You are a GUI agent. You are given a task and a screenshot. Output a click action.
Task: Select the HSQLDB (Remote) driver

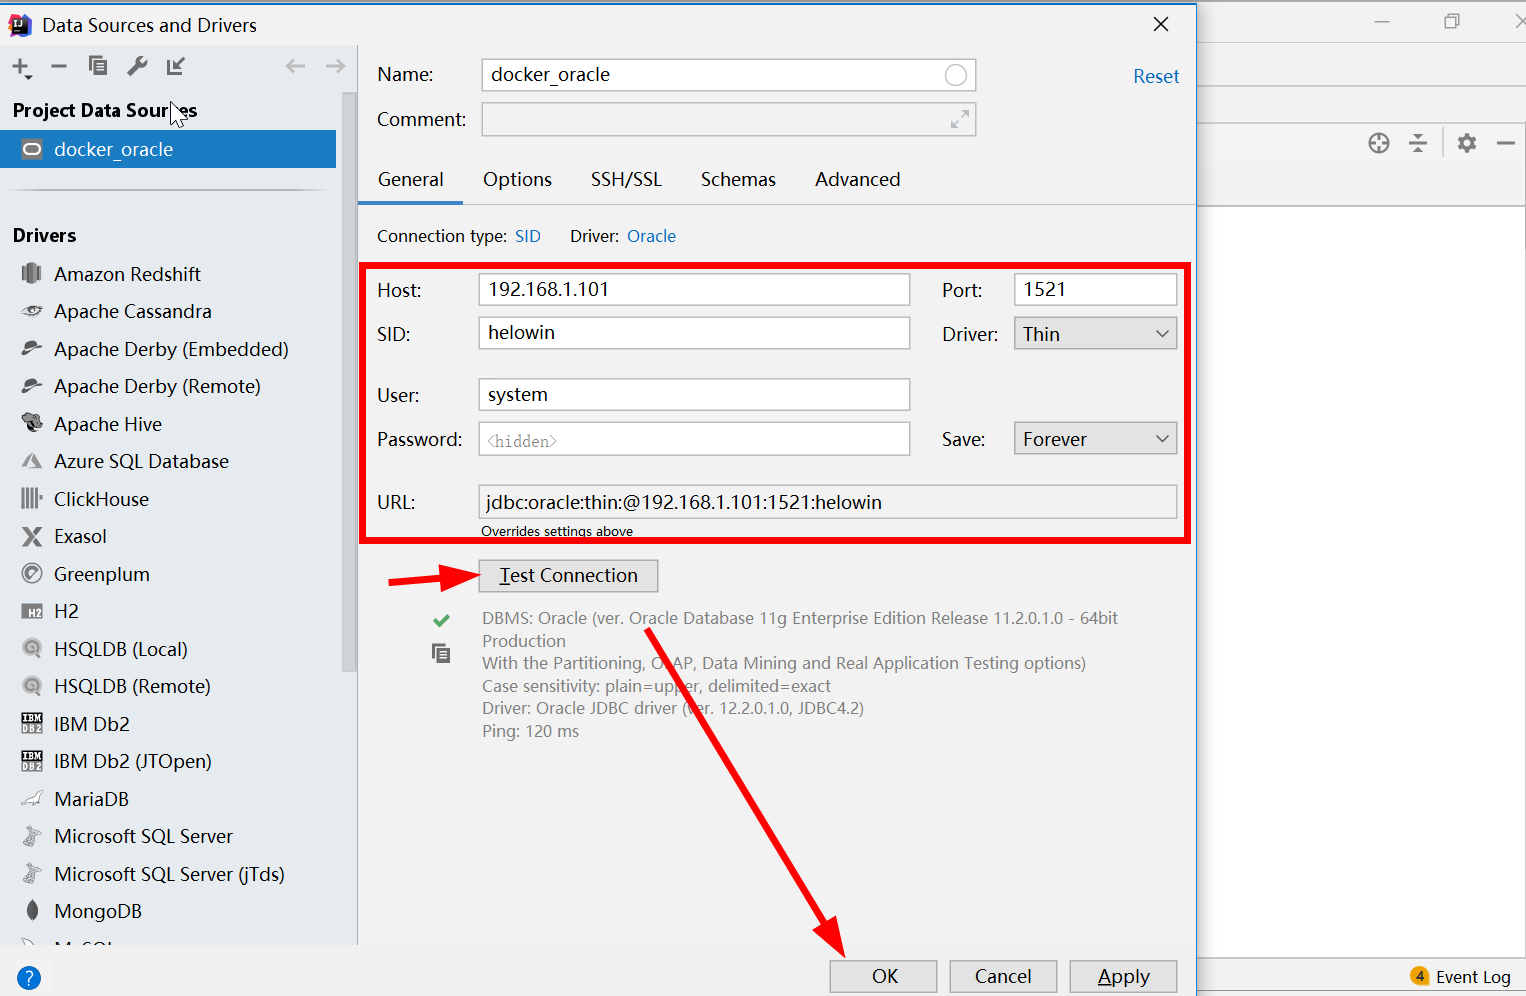132,687
